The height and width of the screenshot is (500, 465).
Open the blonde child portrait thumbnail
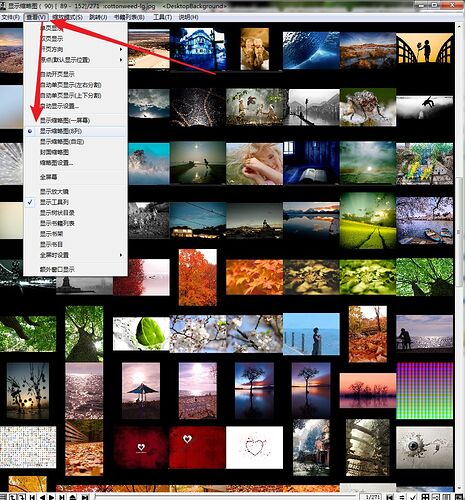click(254, 164)
